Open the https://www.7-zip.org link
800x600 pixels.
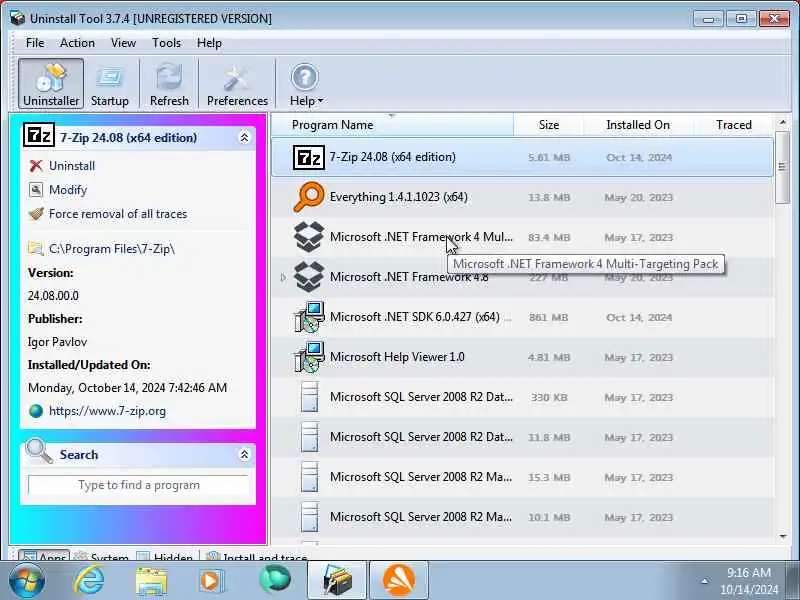(107, 411)
